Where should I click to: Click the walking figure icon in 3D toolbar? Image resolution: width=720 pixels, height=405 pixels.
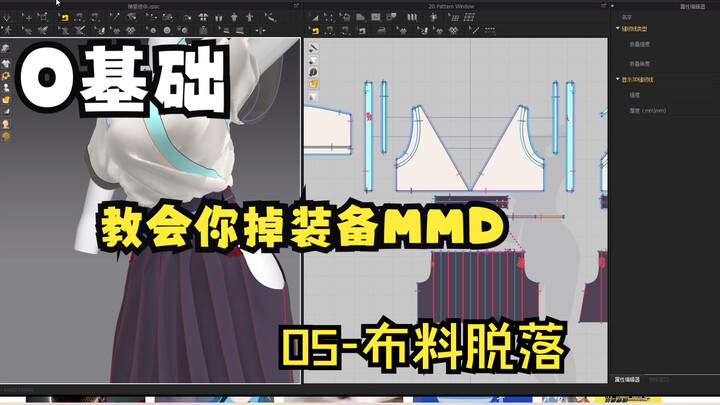coord(7,31)
